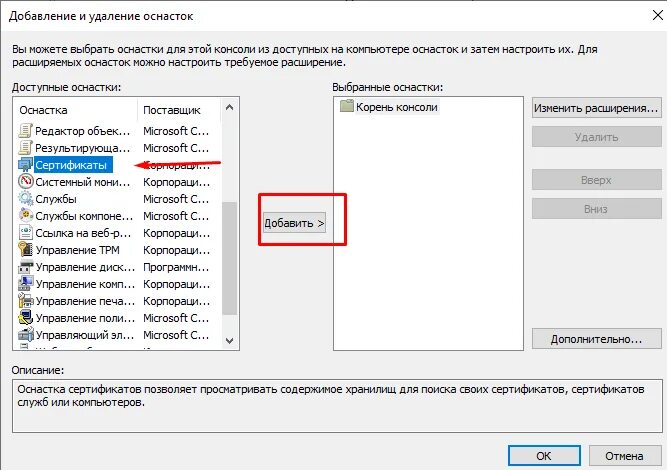Click the Вверх button

click(x=596, y=180)
